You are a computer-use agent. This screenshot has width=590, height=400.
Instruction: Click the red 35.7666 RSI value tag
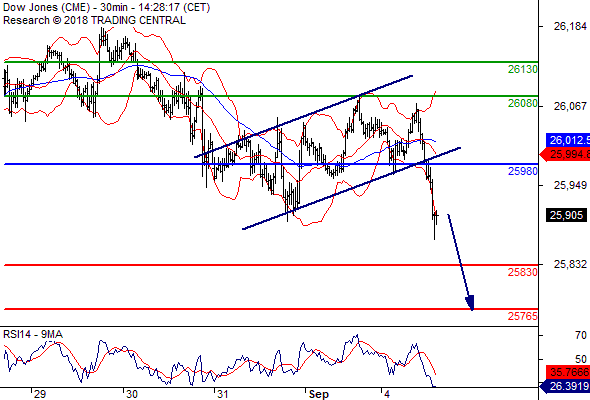tap(568, 372)
